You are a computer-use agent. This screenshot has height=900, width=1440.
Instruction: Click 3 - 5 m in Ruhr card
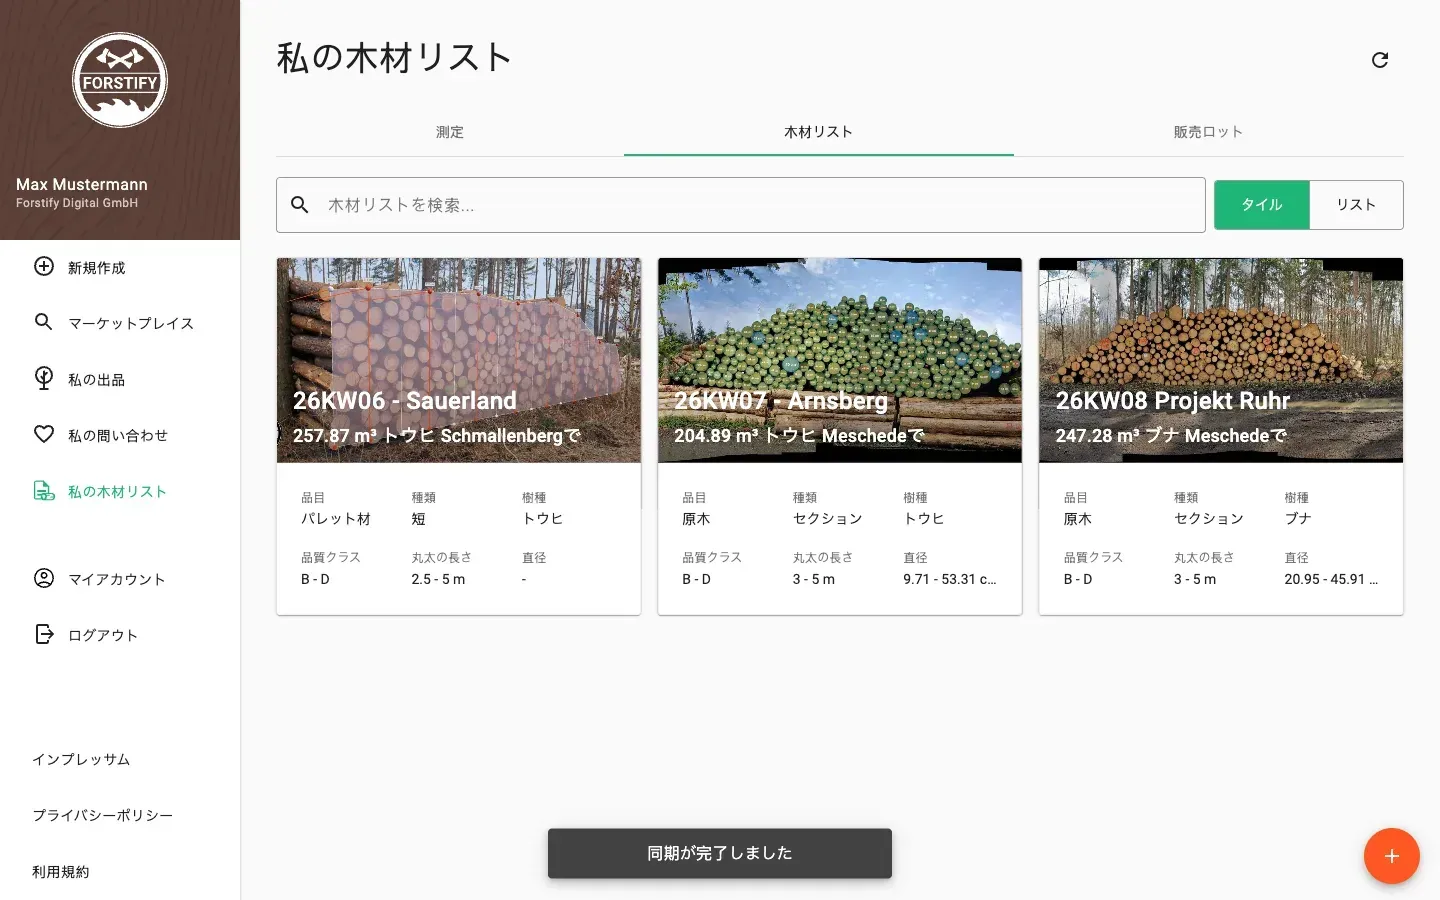[x=1195, y=579]
